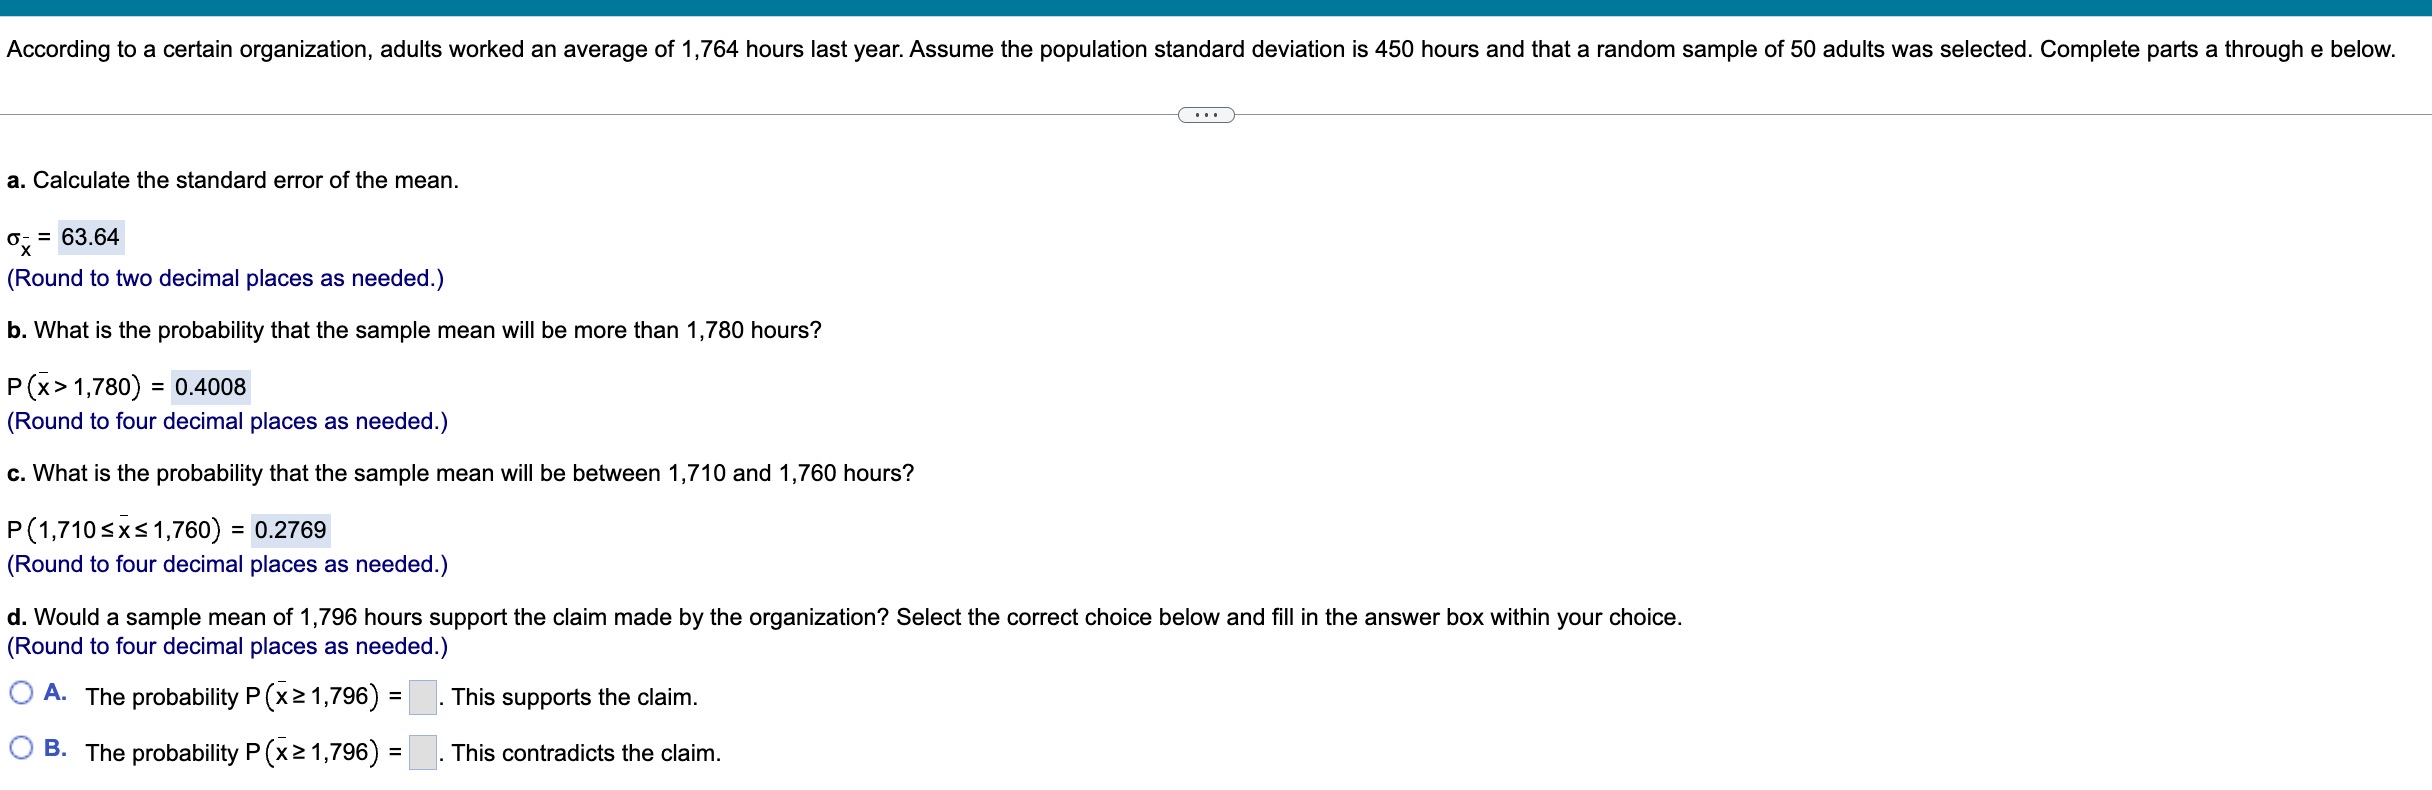Select the probability answer field showing 0.4008
The width and height of the screenshot is (2432, 790).
[x=210, y=387]
